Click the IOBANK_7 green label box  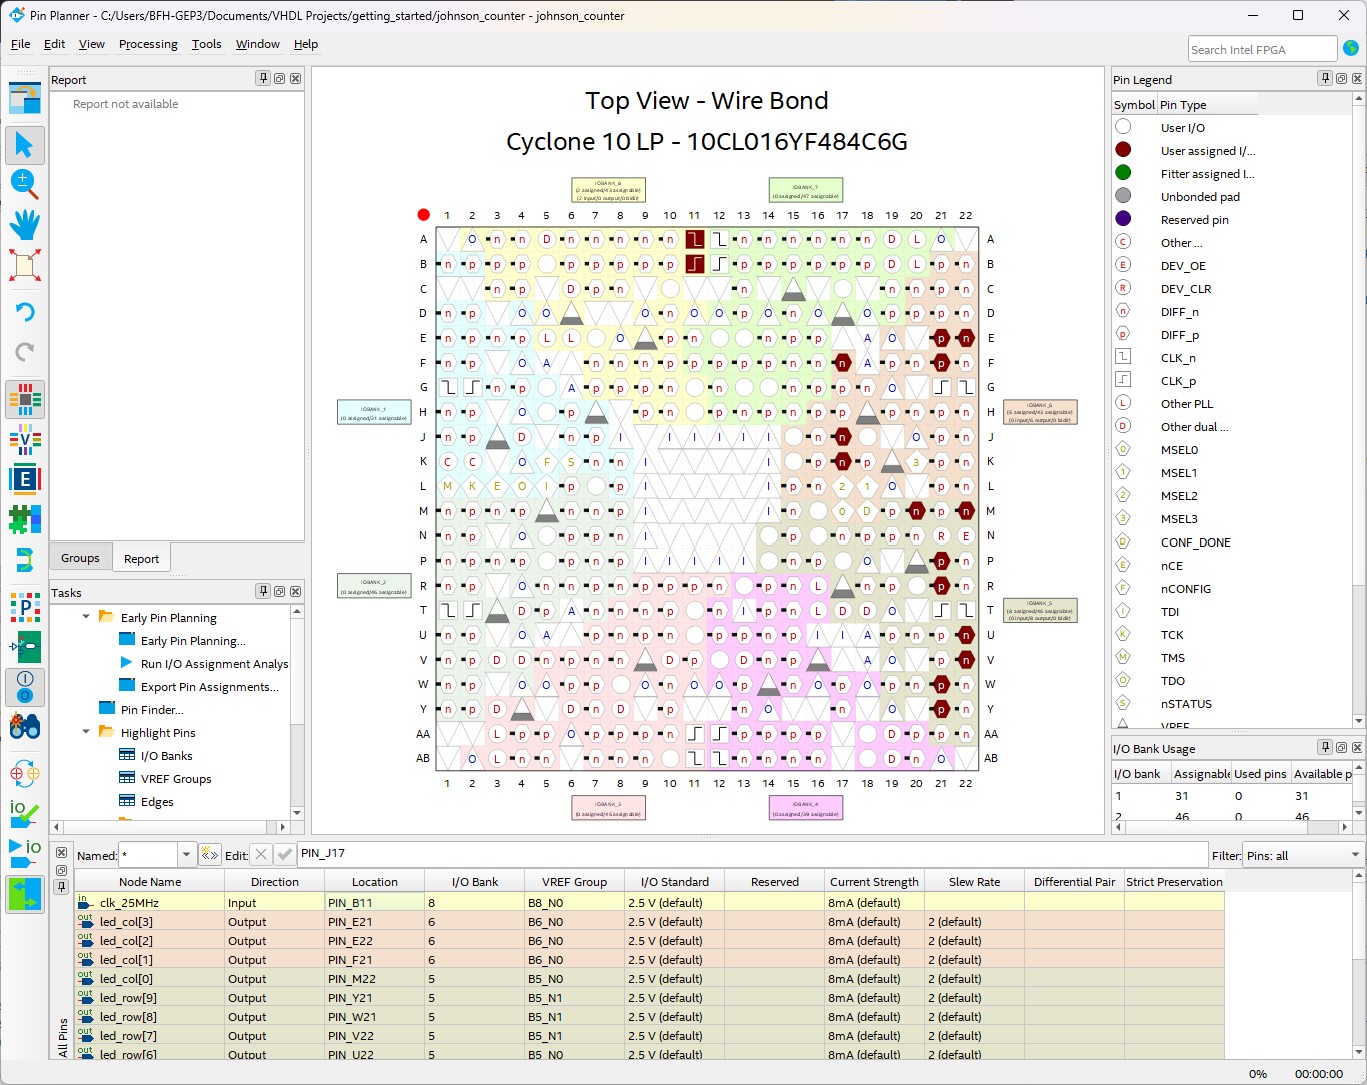click(x=806, y=190)
